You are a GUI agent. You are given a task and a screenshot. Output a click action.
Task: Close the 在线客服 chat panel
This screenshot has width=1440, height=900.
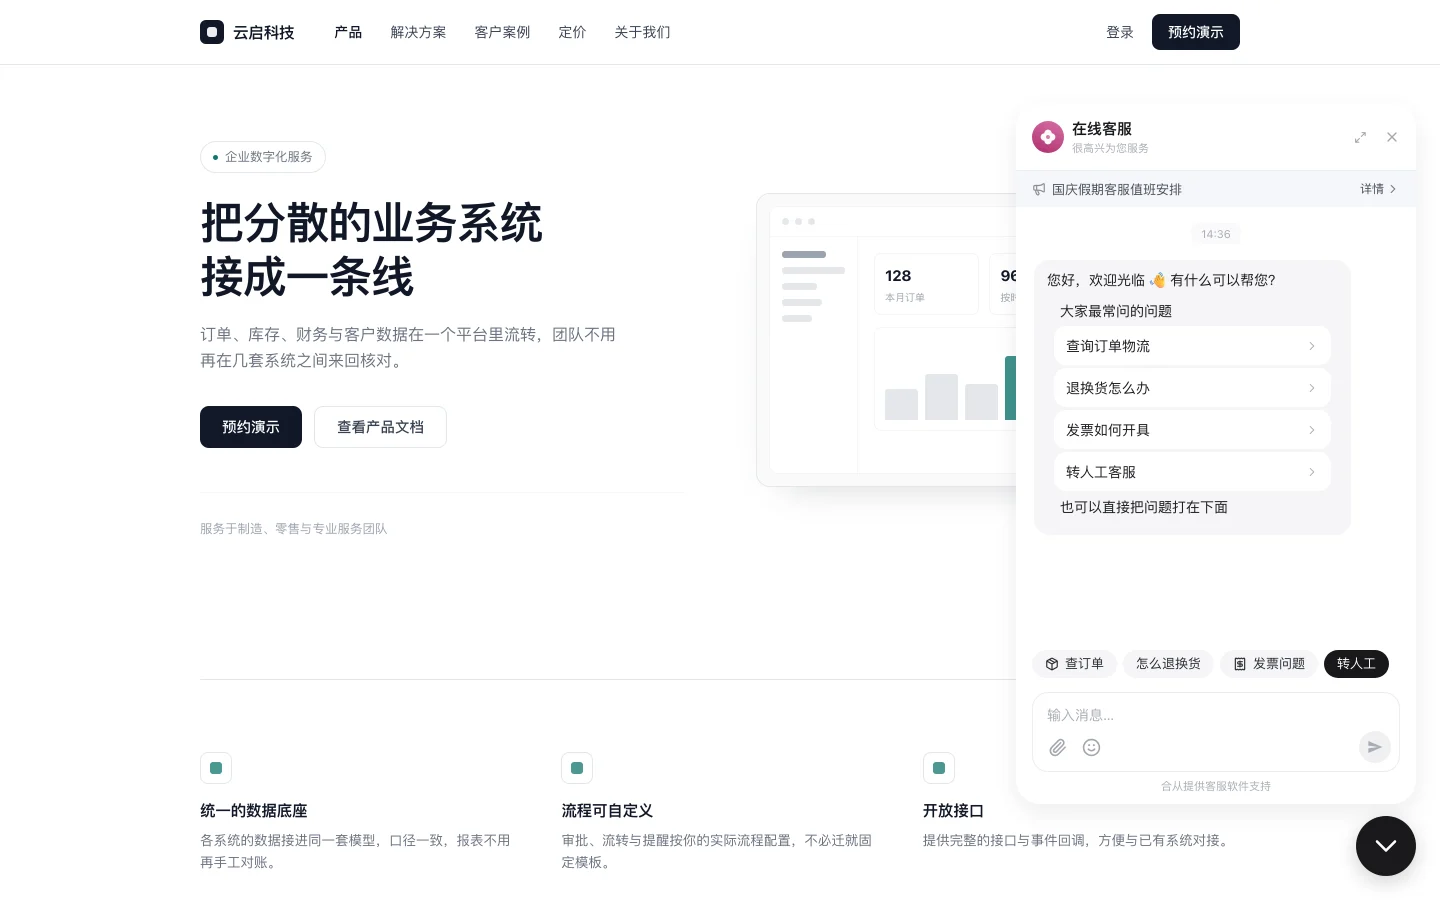[x=1392, y=137]
